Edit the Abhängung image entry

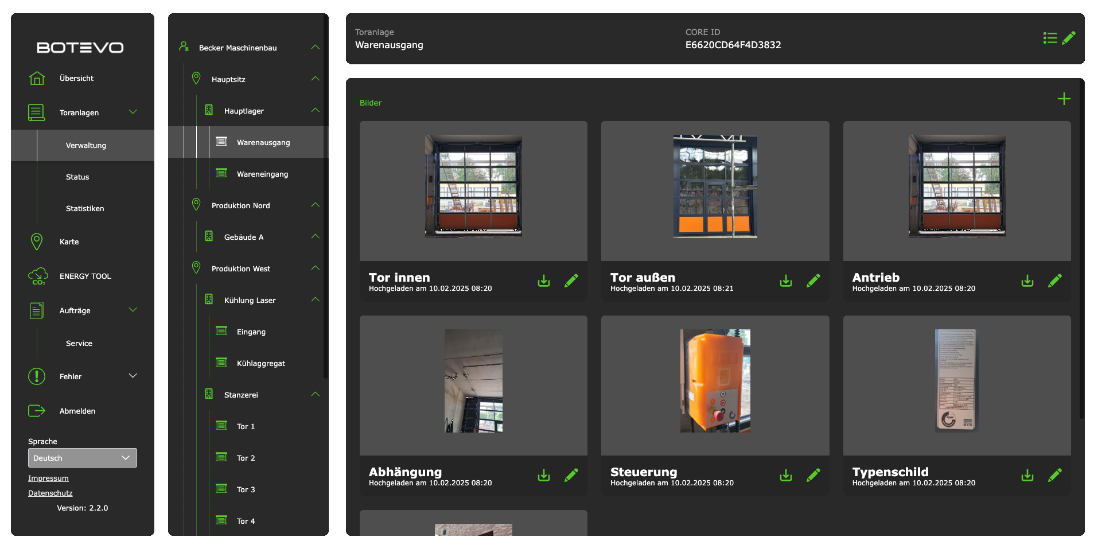571,475
